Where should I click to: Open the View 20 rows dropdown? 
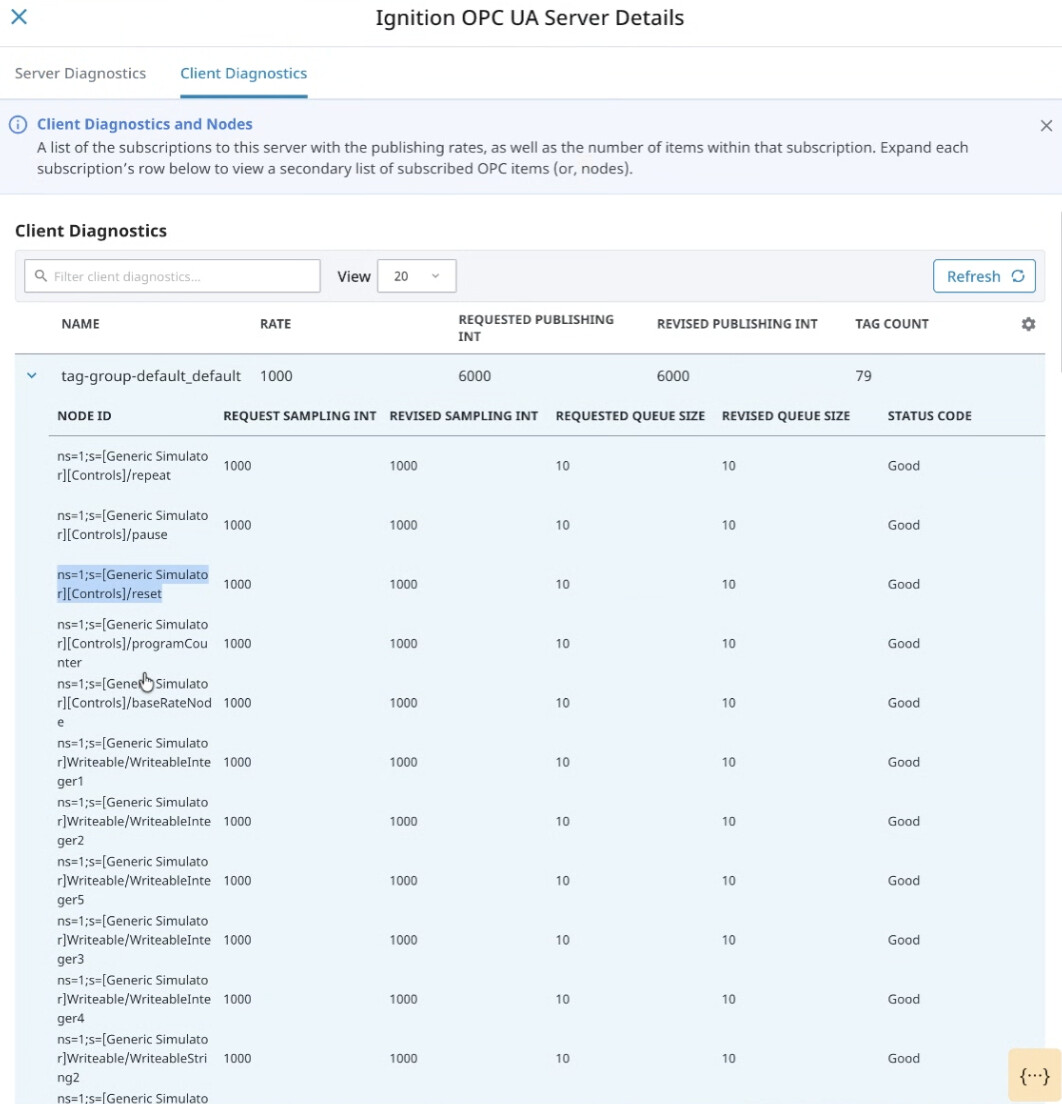(416, 276)
